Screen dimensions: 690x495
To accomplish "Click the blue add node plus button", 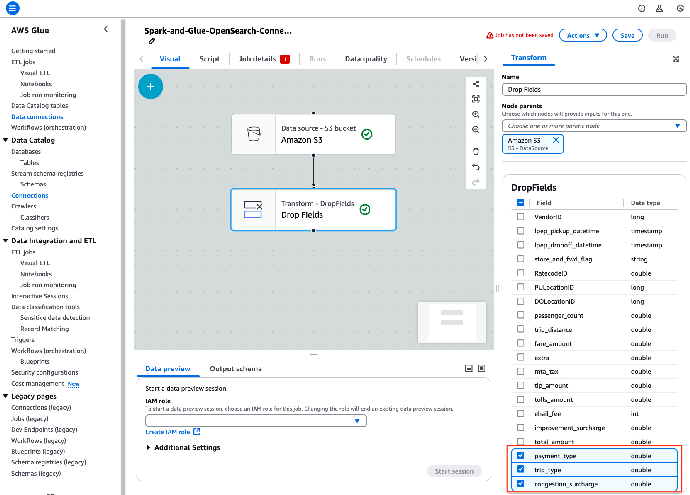I will [150, 87].
